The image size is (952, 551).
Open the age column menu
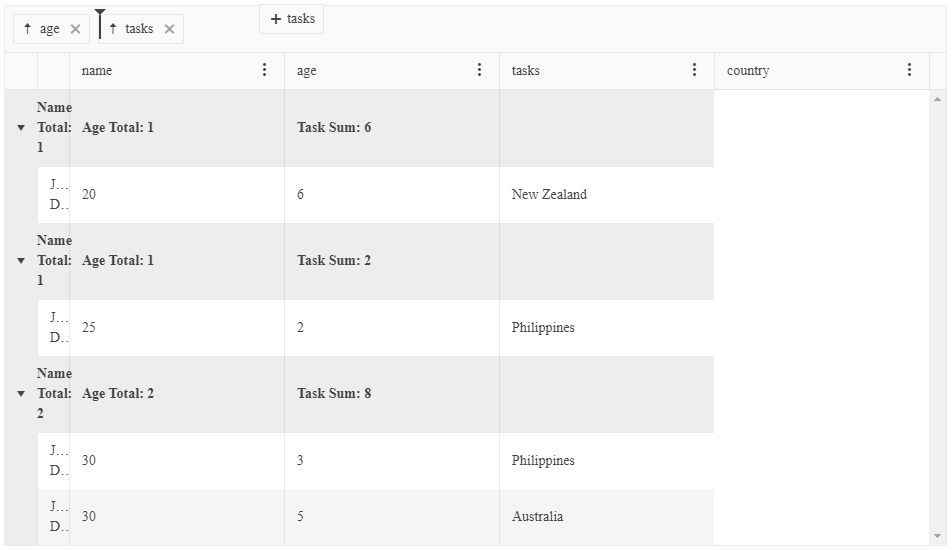pyautogui.click(x=480, y=70)
